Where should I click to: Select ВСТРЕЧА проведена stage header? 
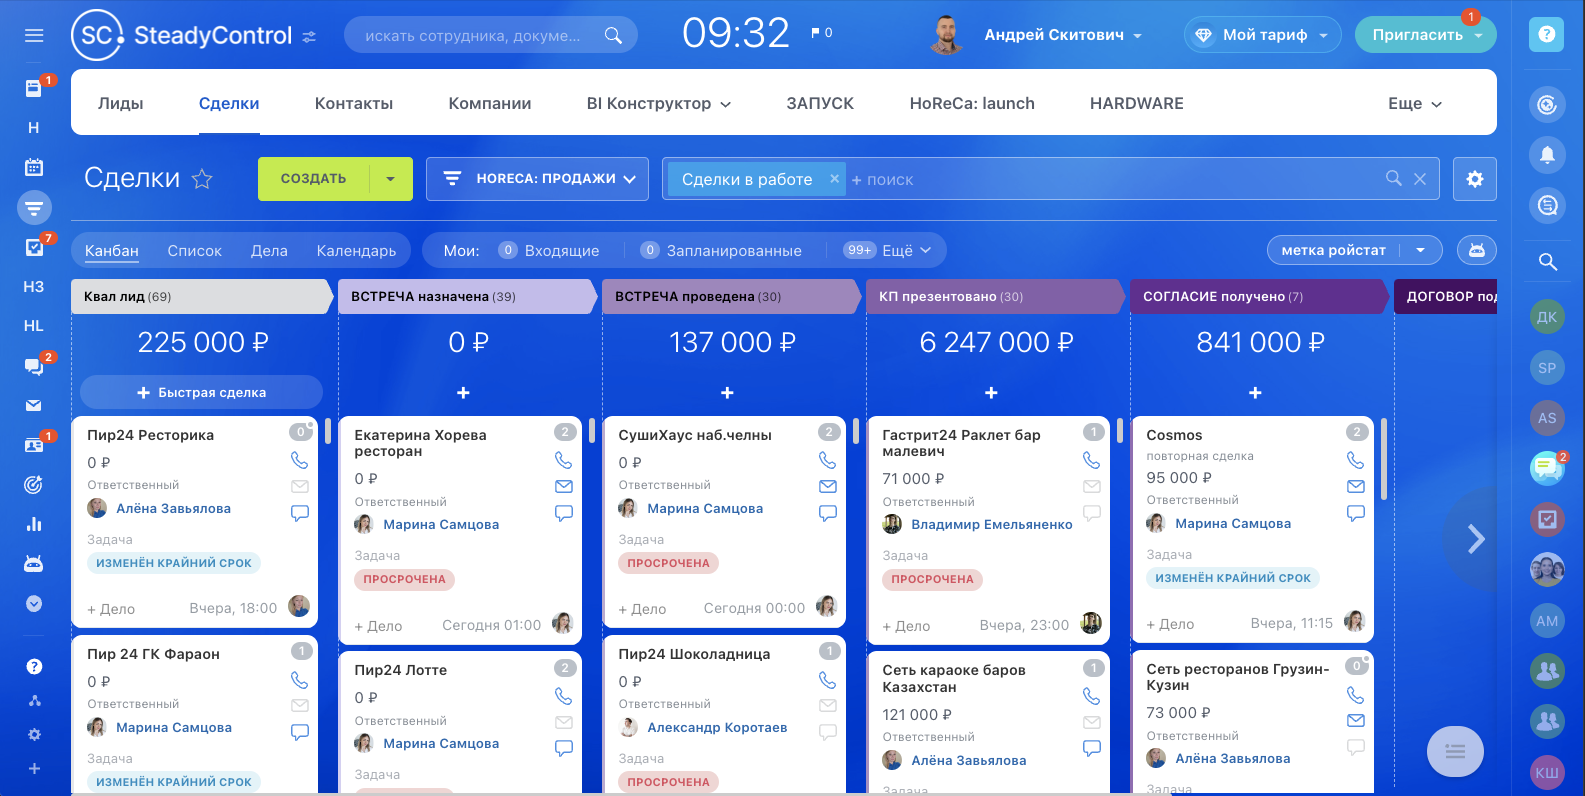730,296
